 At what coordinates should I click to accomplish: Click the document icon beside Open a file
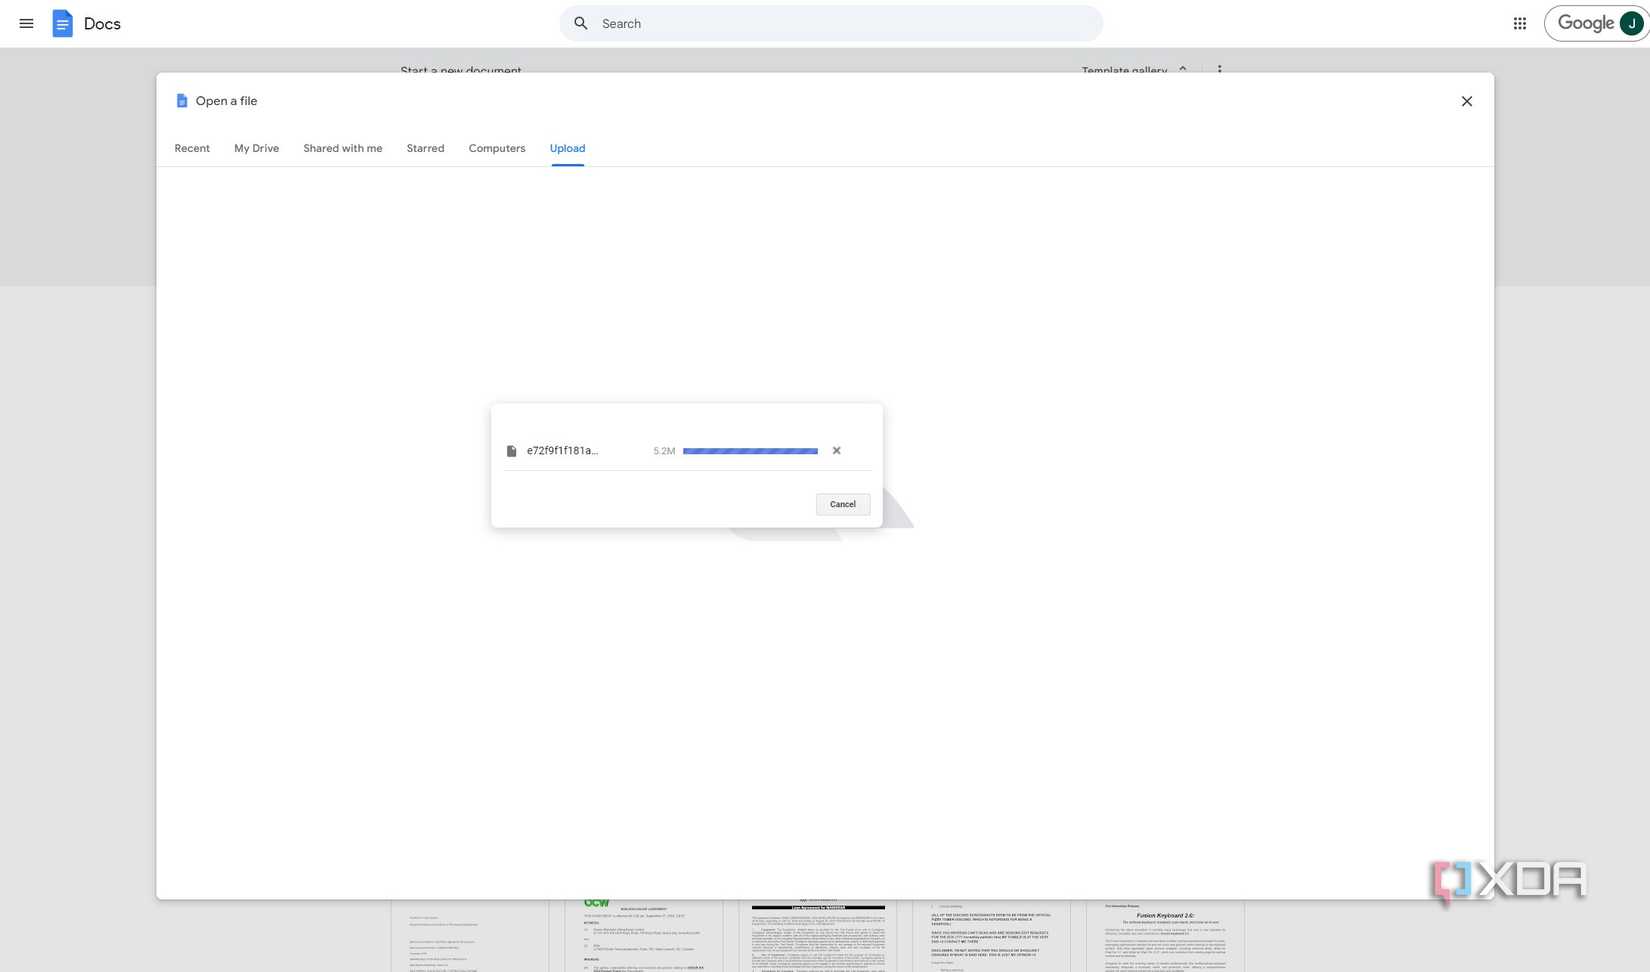181,100
